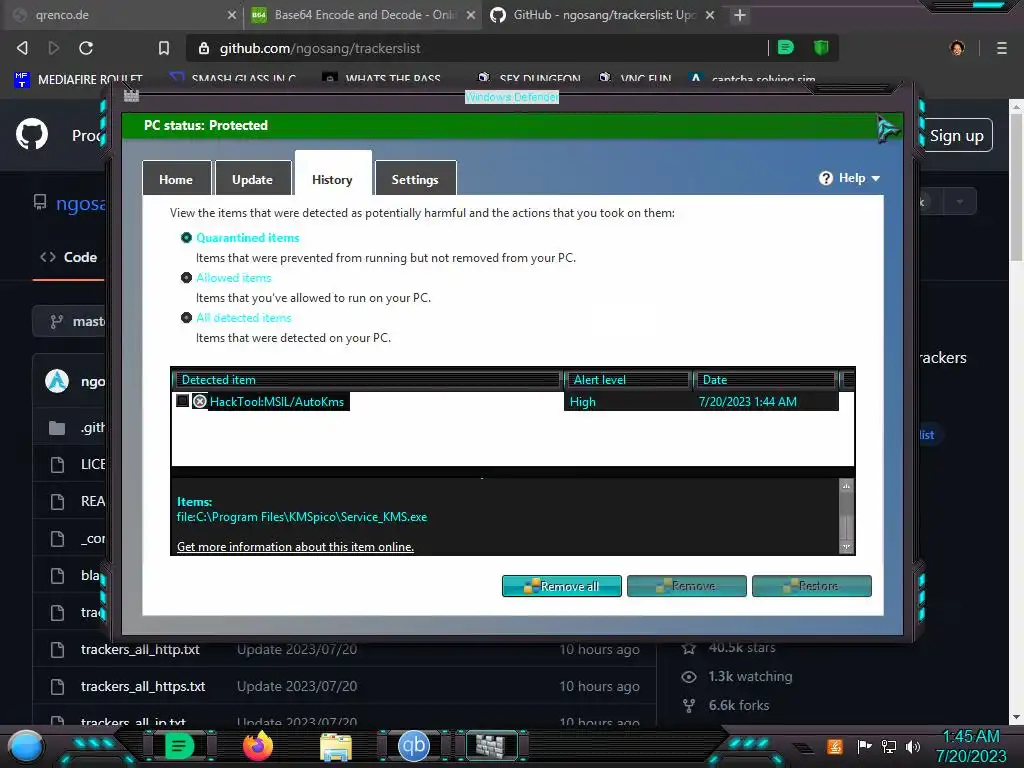The image size is (1024, 768).
Task: Click the HackTool detection warning icon
Action: [200, 401]
